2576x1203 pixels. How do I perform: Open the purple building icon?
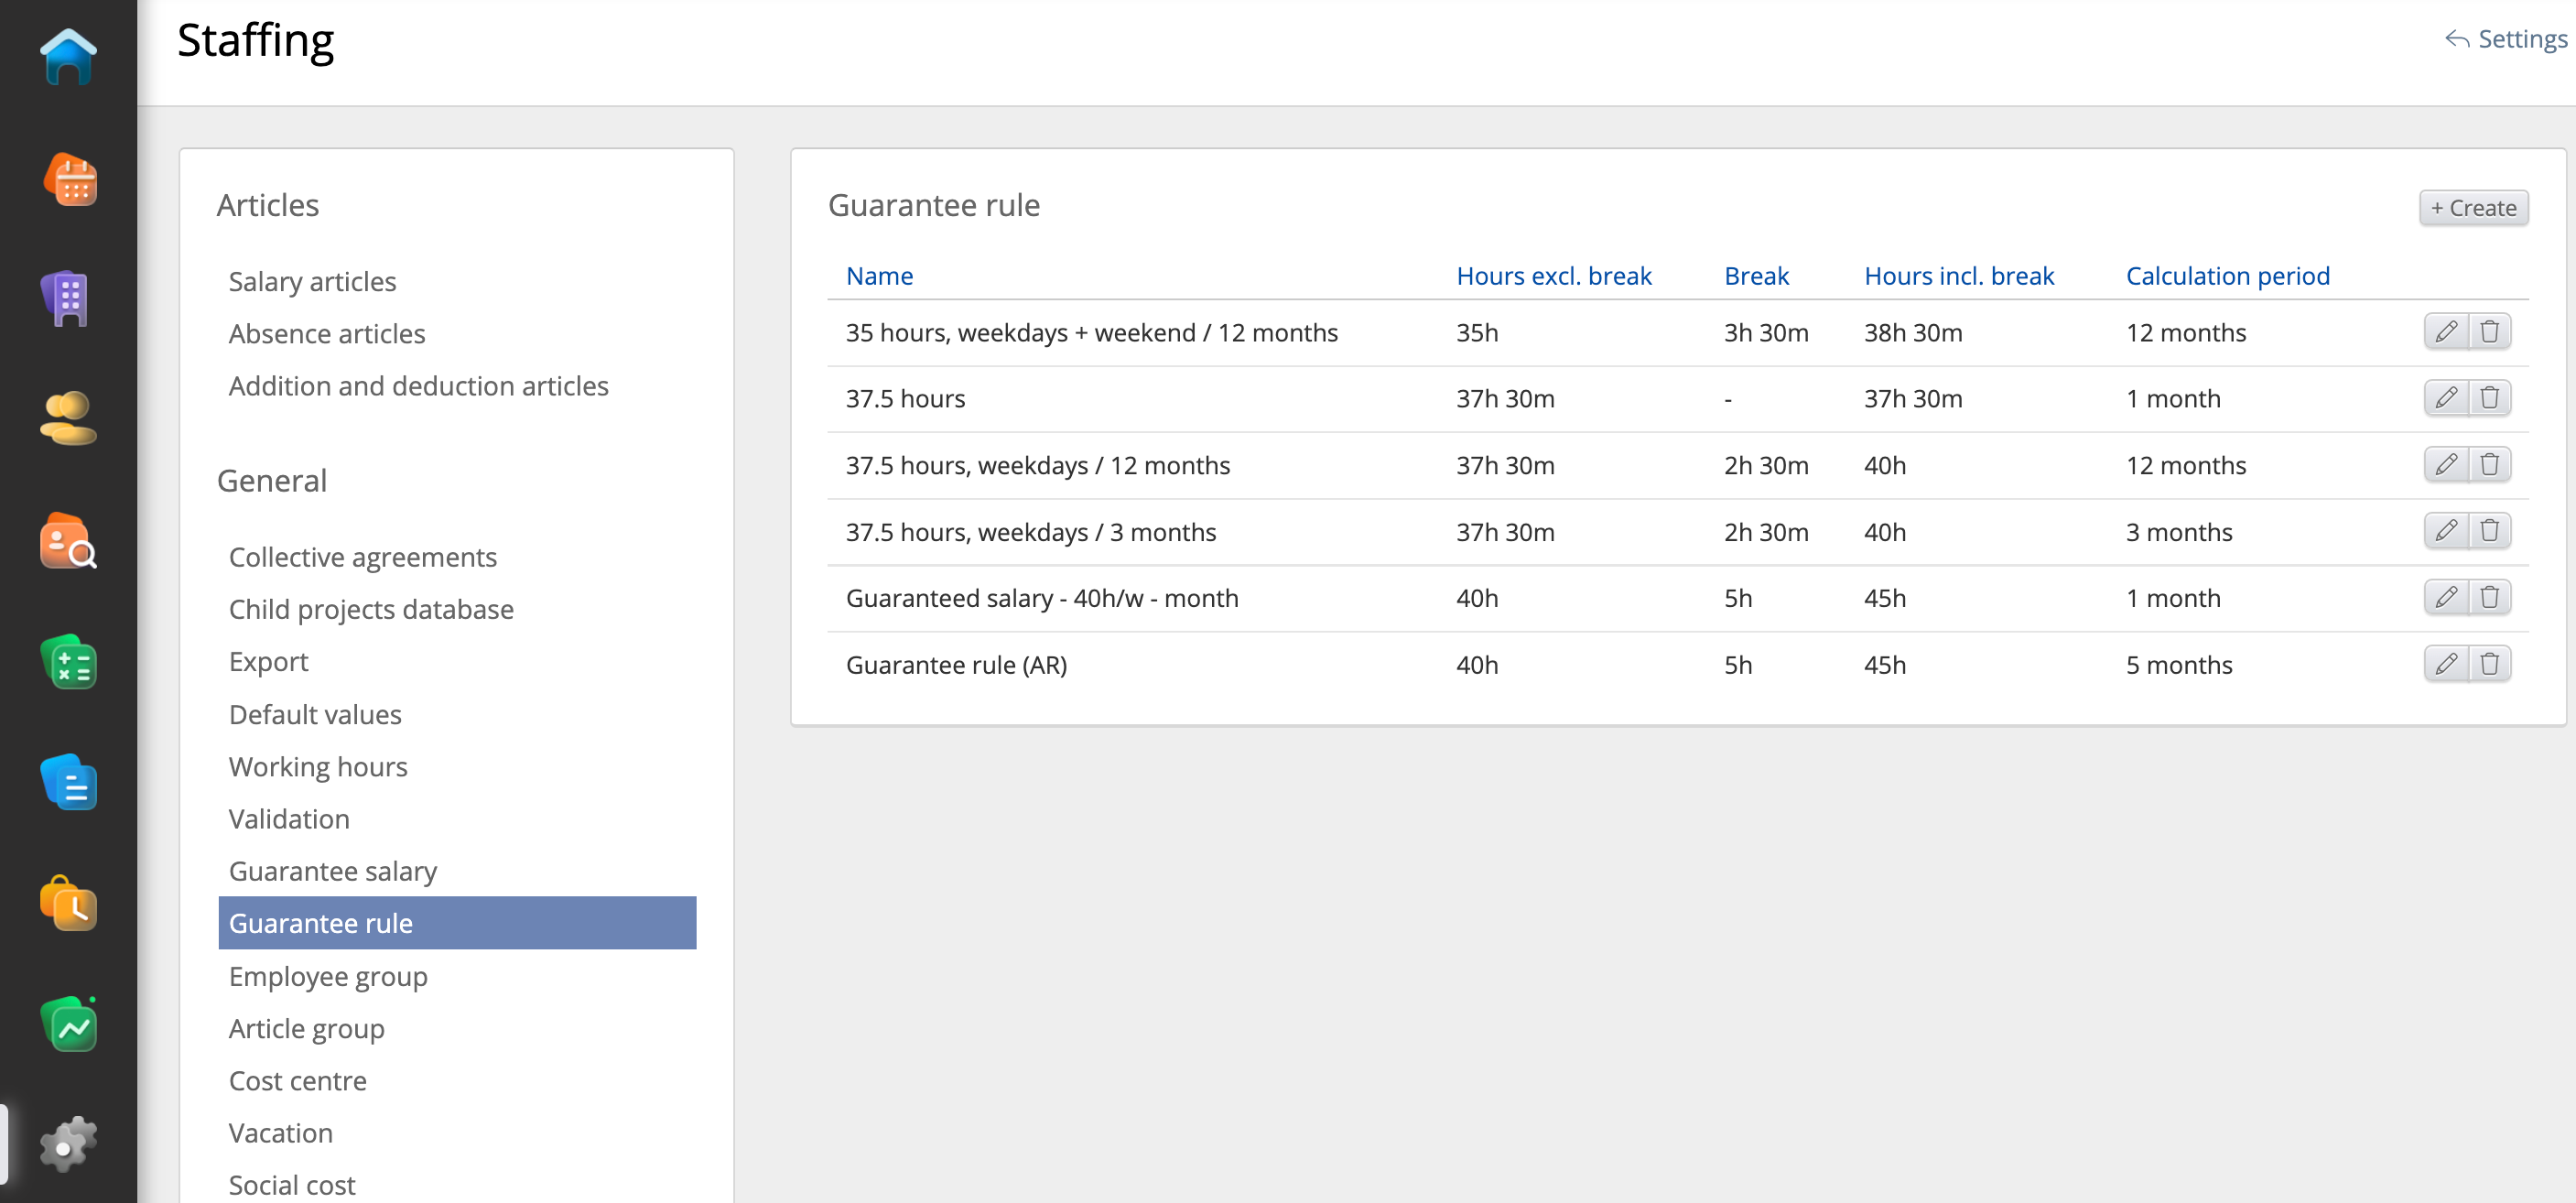click(x=68, y=298)
